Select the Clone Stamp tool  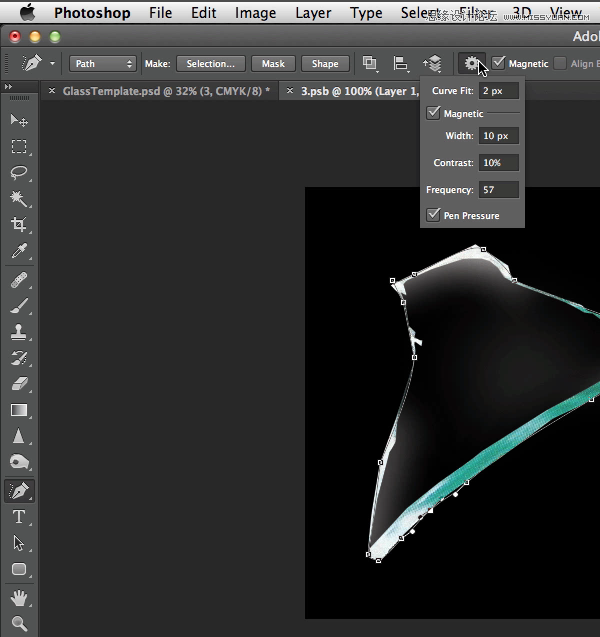[x=18, y=331]
